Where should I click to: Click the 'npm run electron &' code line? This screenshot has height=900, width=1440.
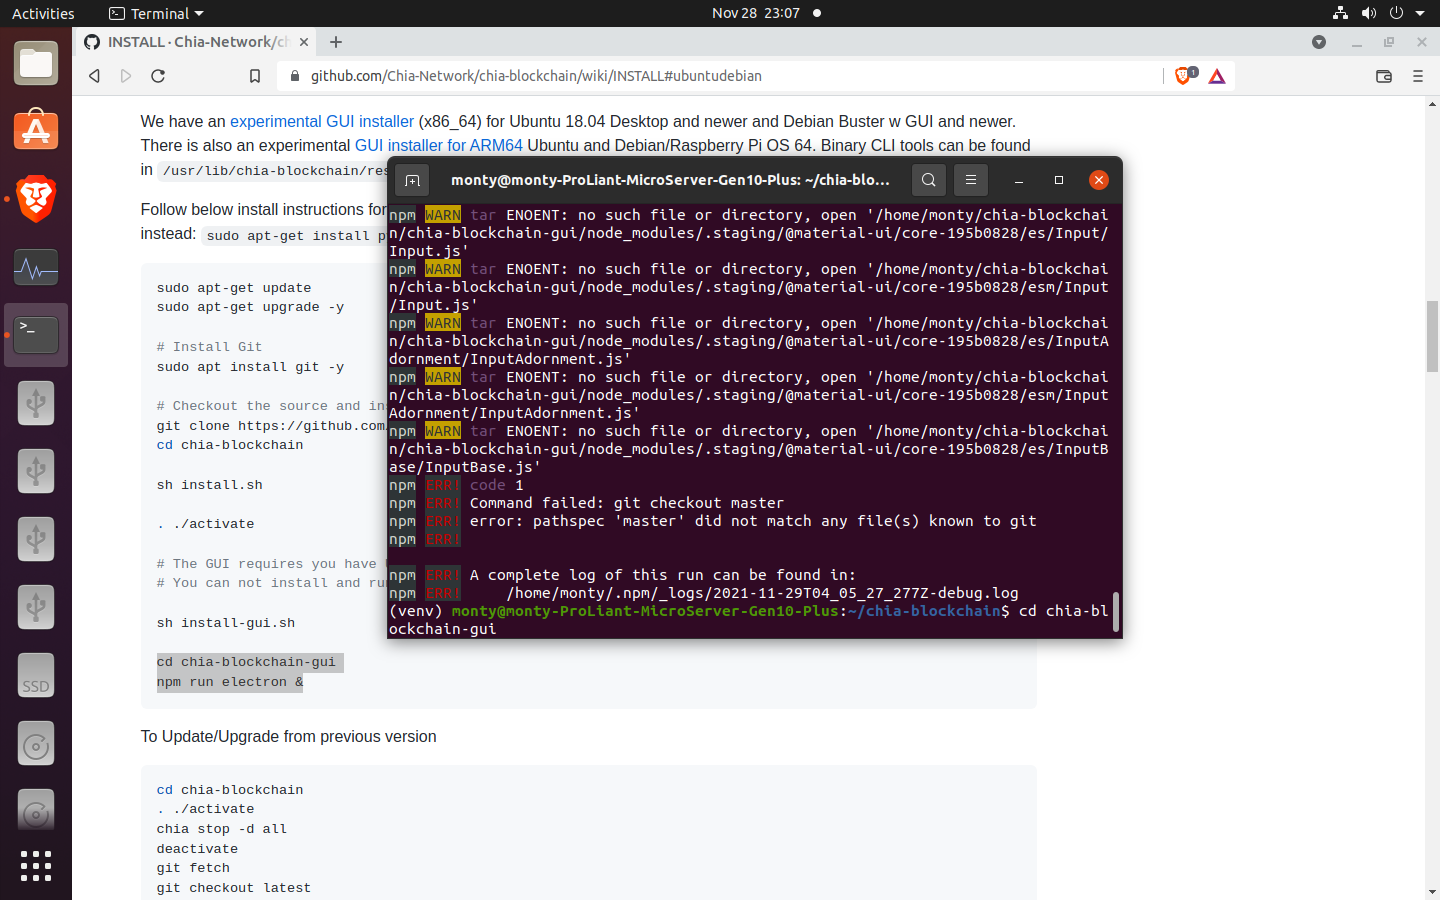click(230, 682)
